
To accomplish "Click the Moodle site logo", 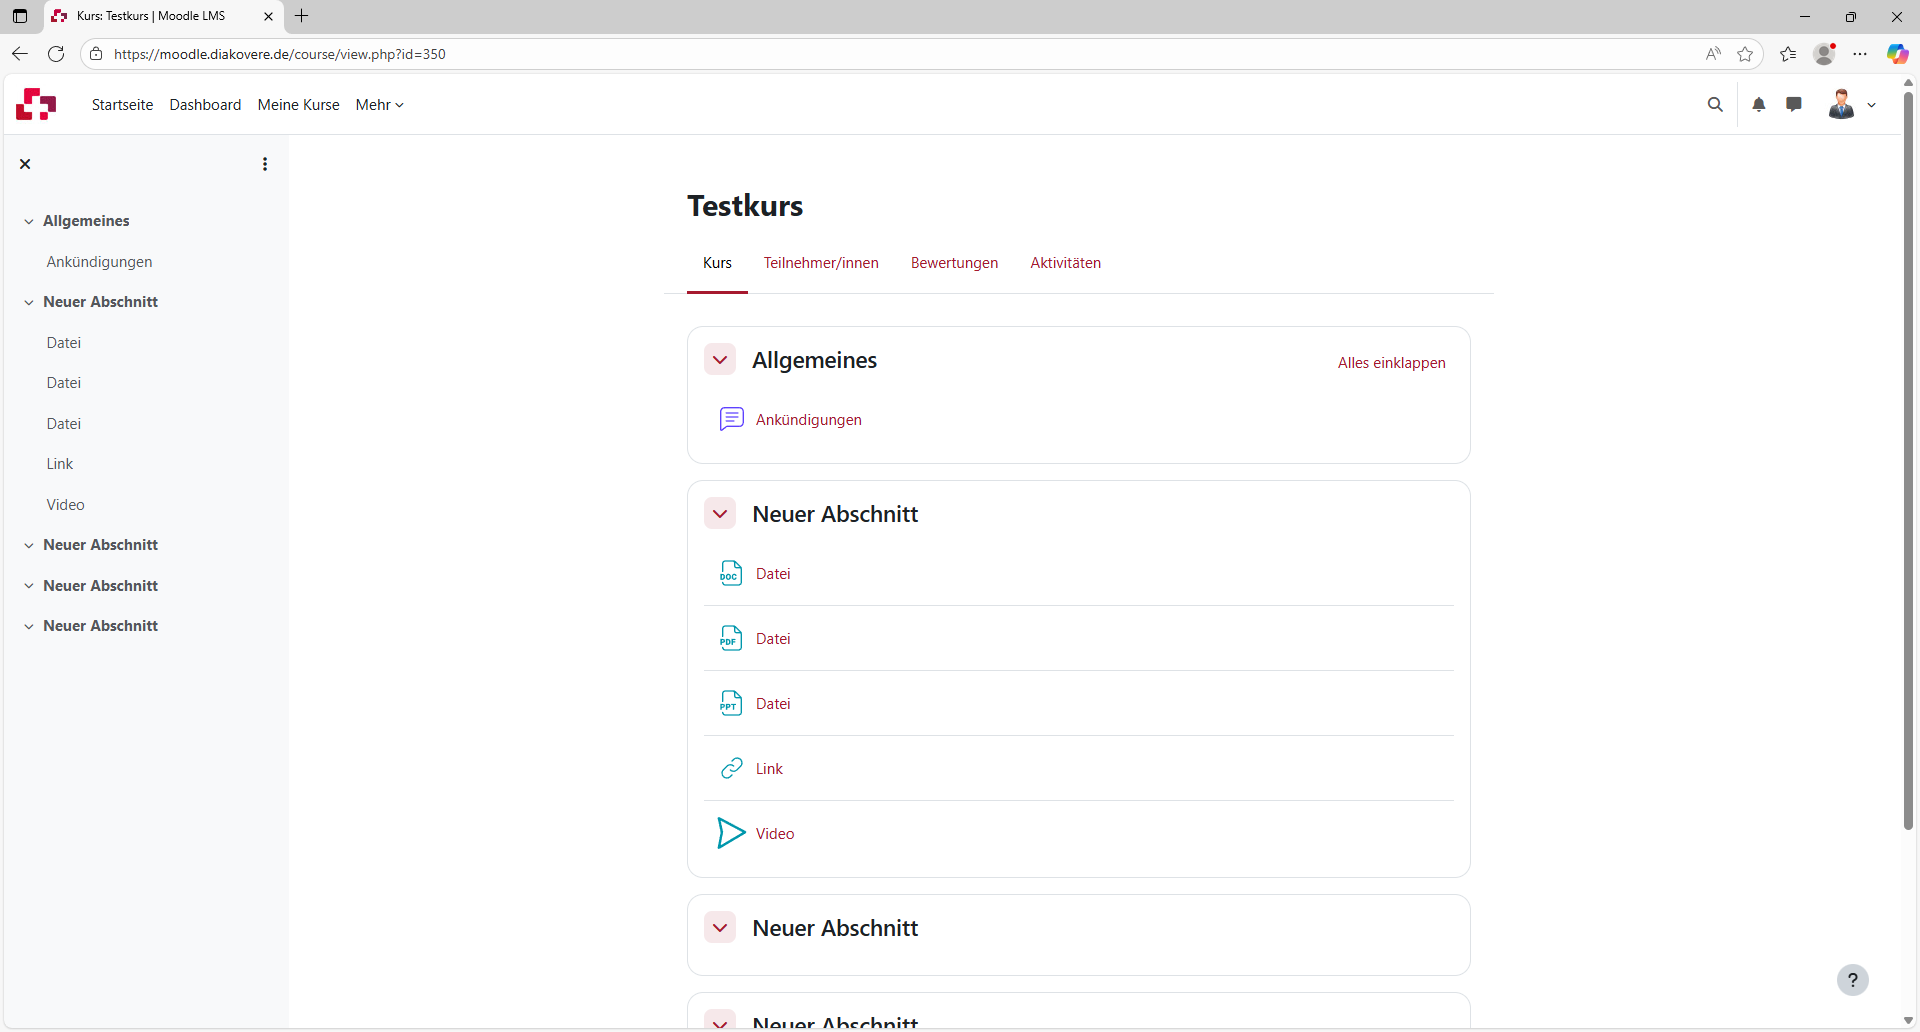I will [36, 104].
